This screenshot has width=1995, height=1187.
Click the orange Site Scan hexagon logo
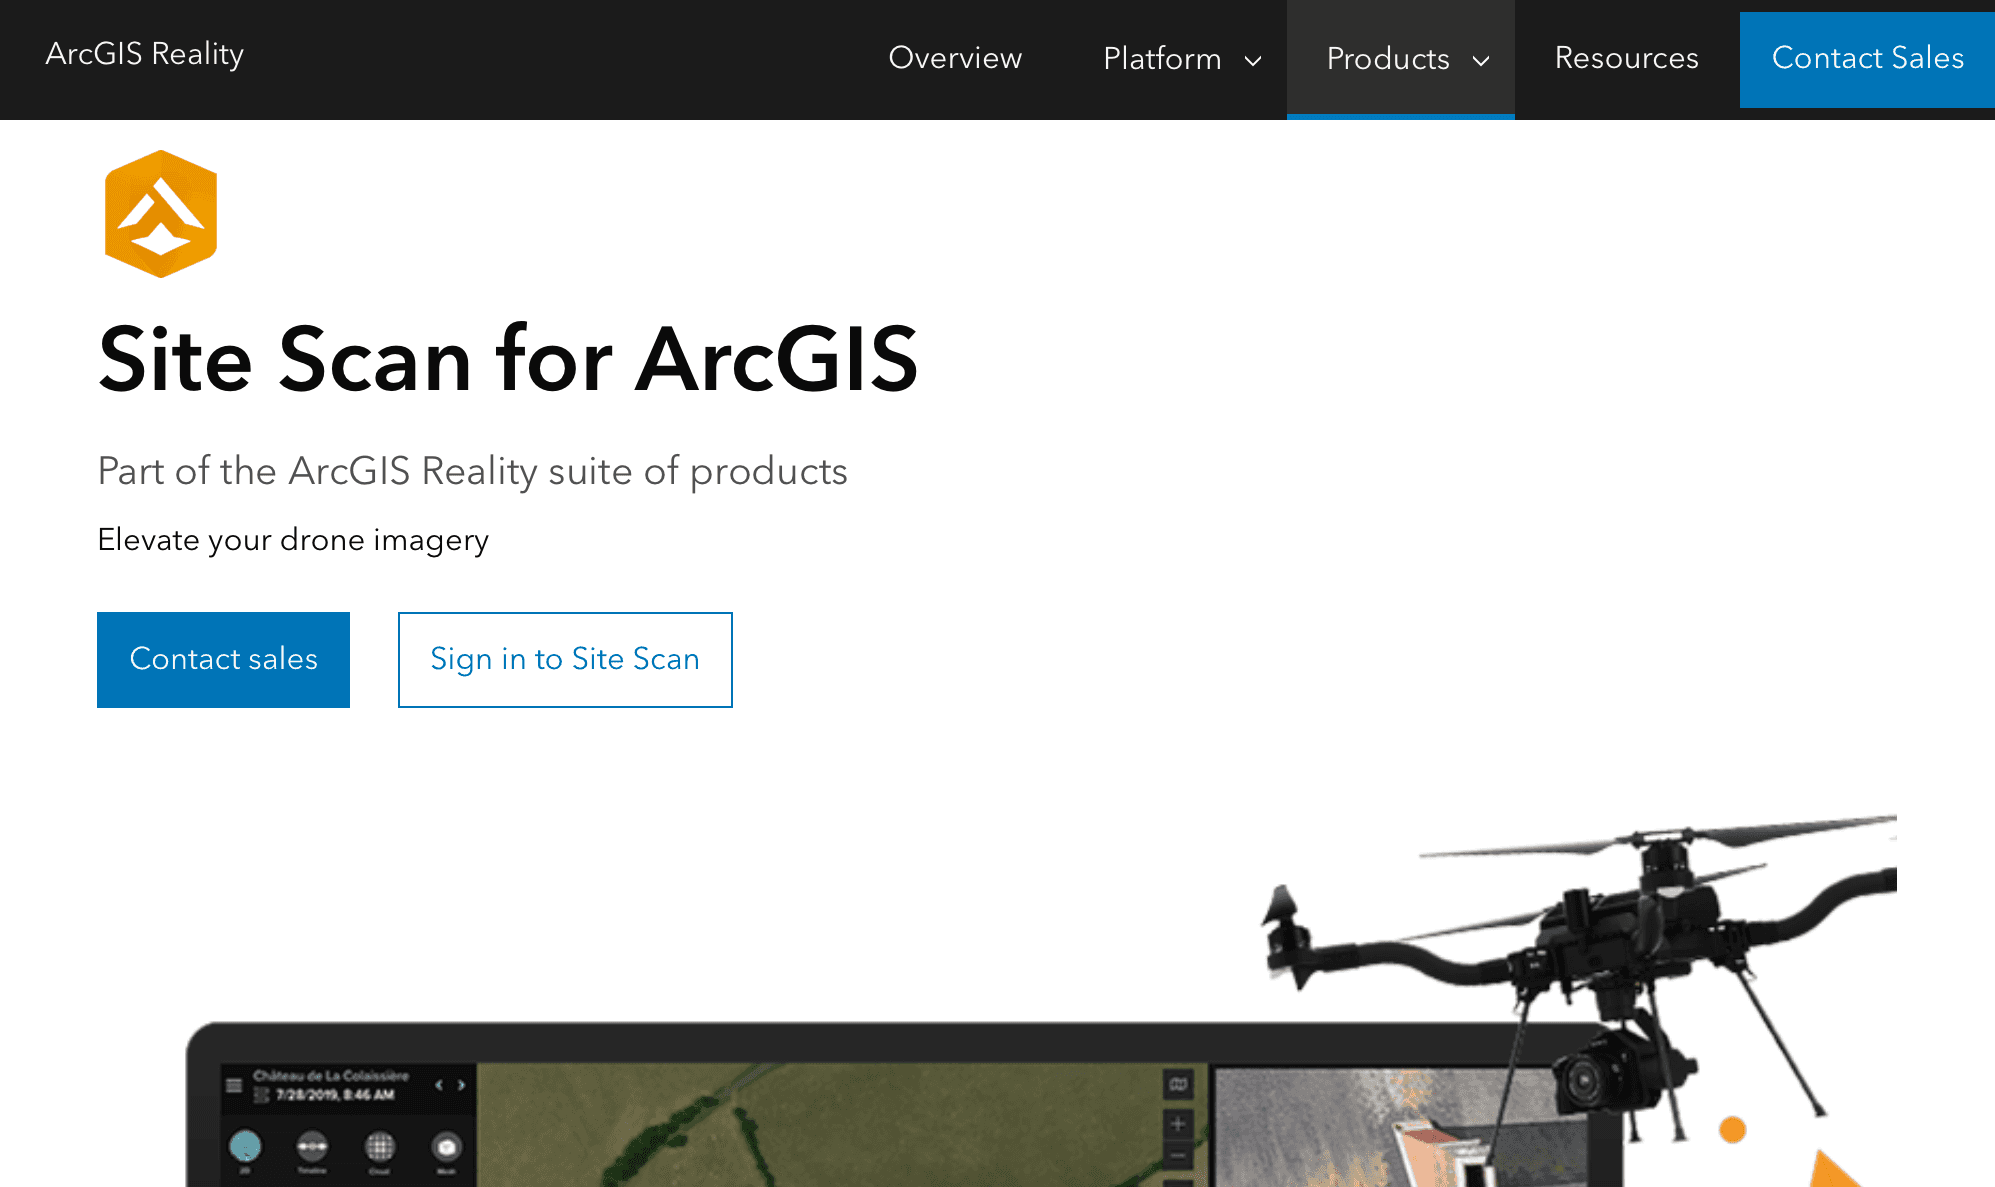point(161,214)
